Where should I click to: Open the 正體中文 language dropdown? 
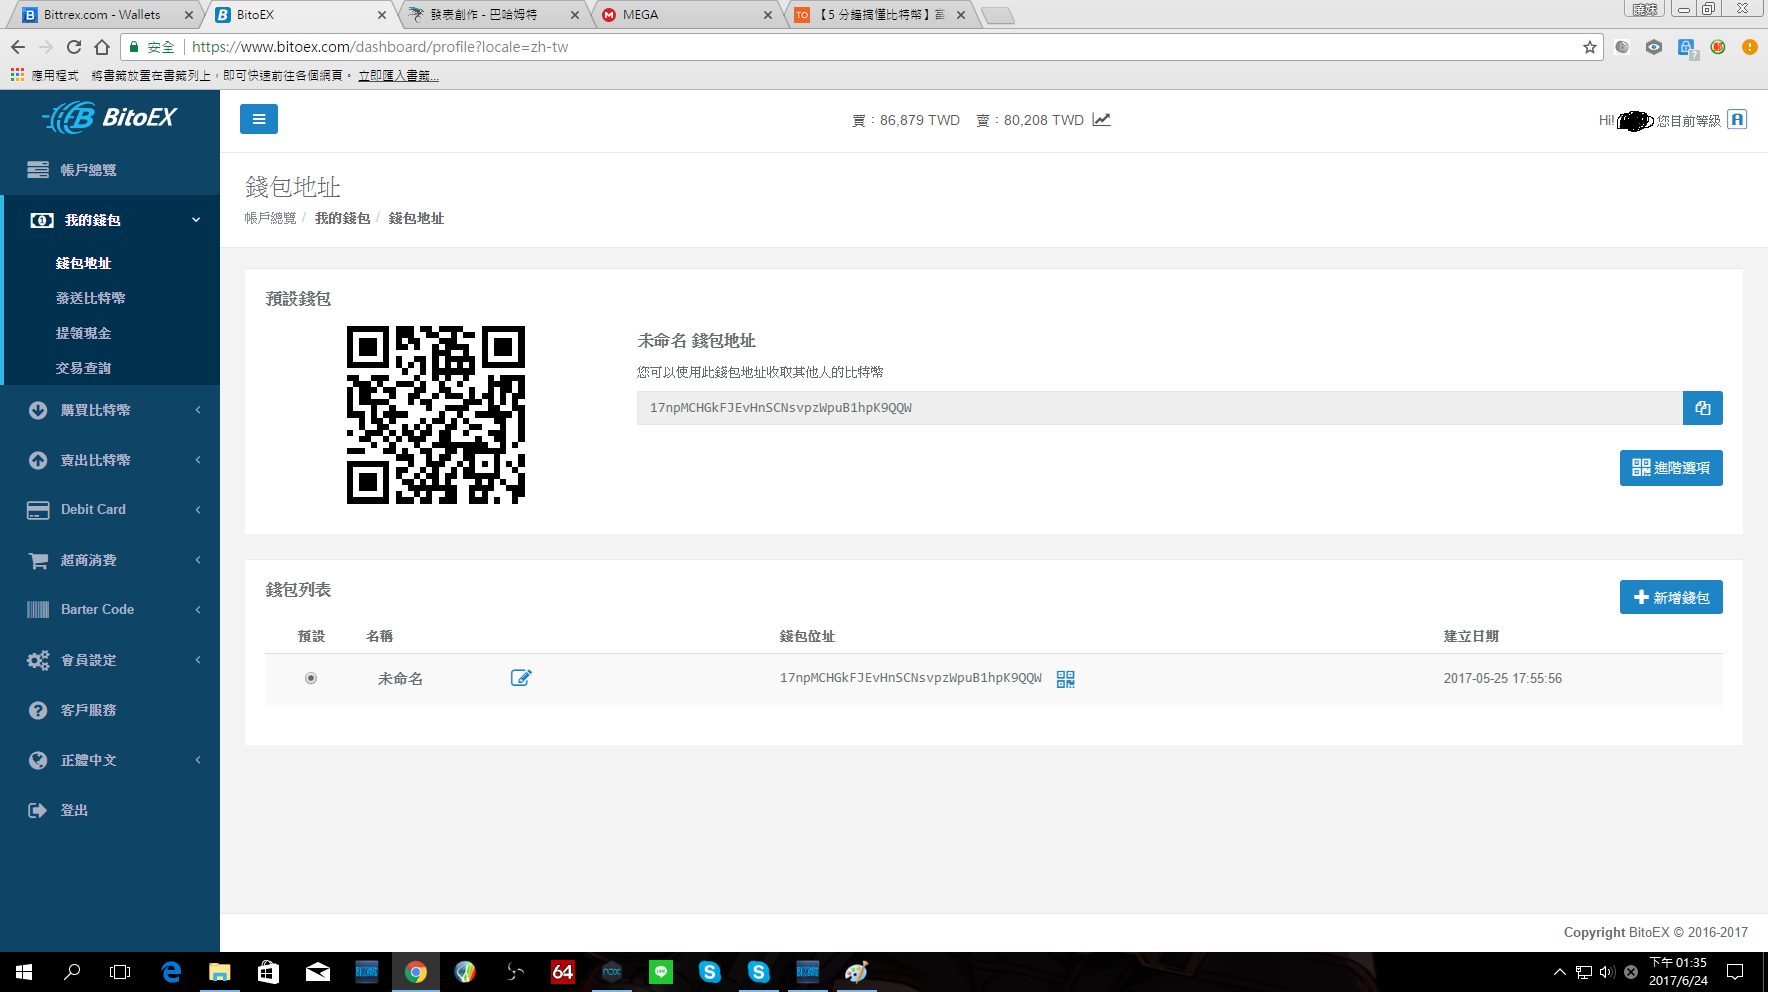[x=110, y=760]
